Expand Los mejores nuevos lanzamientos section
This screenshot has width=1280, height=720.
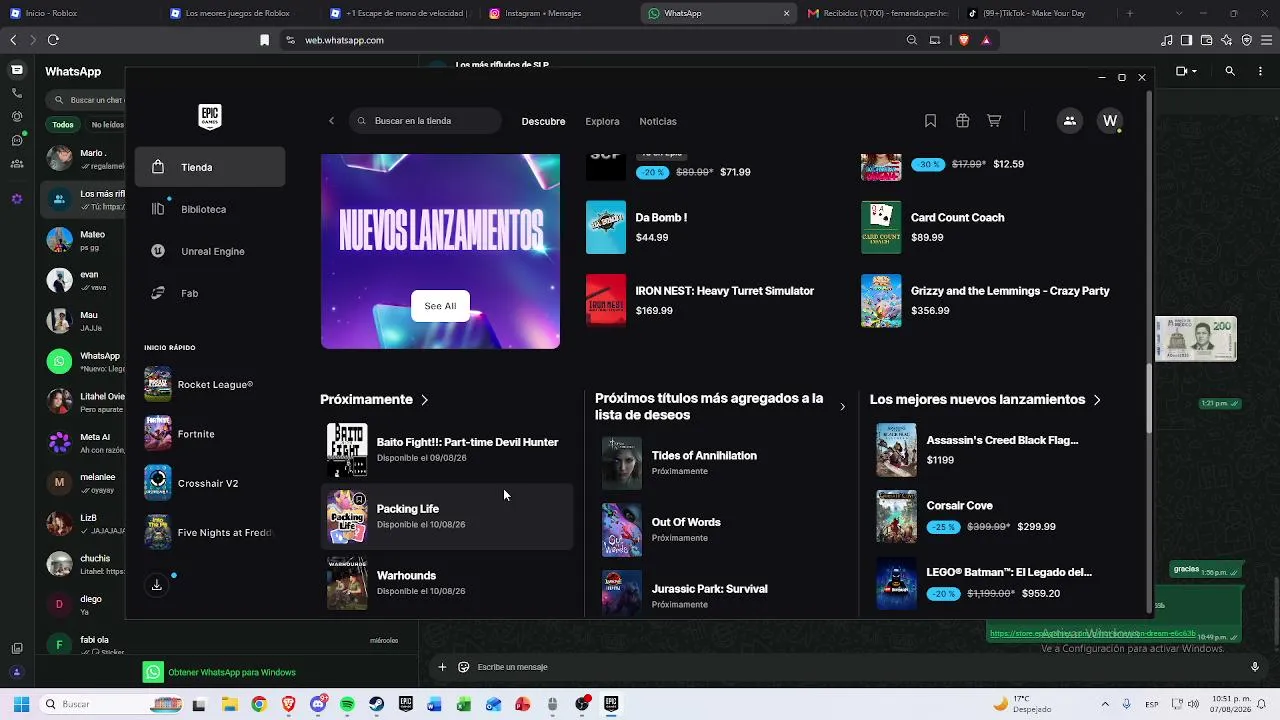point(1097,400)
